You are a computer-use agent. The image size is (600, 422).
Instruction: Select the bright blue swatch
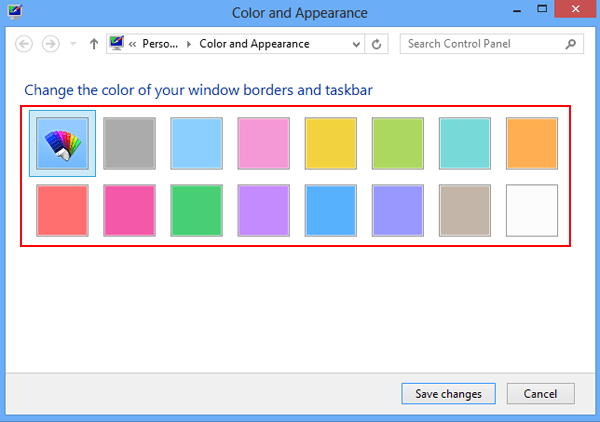(331, 210)
